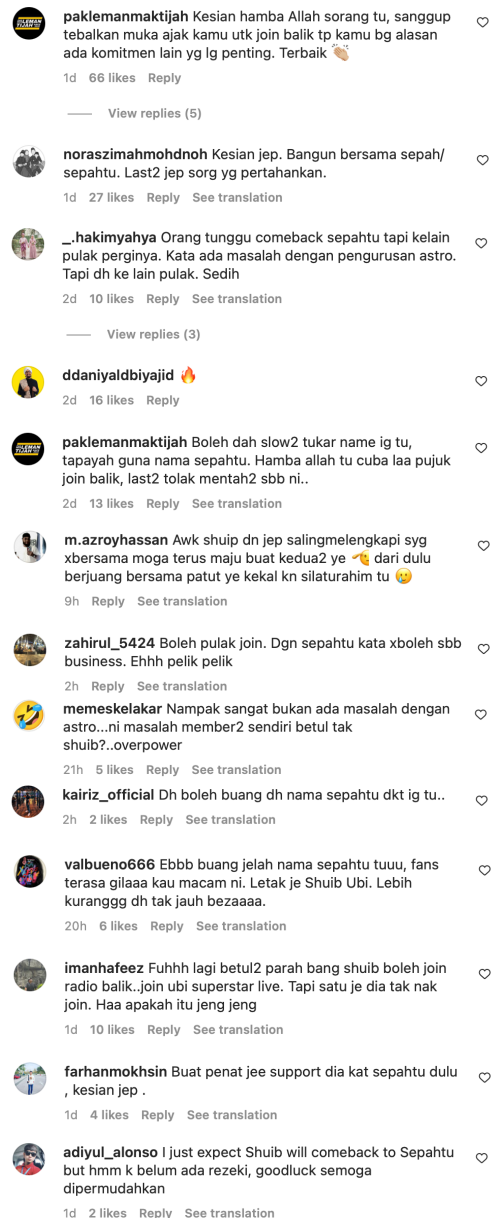Toggle like on imanhafeez's comment
Viewport: 500px width, 1218px height.
[482, 974]
